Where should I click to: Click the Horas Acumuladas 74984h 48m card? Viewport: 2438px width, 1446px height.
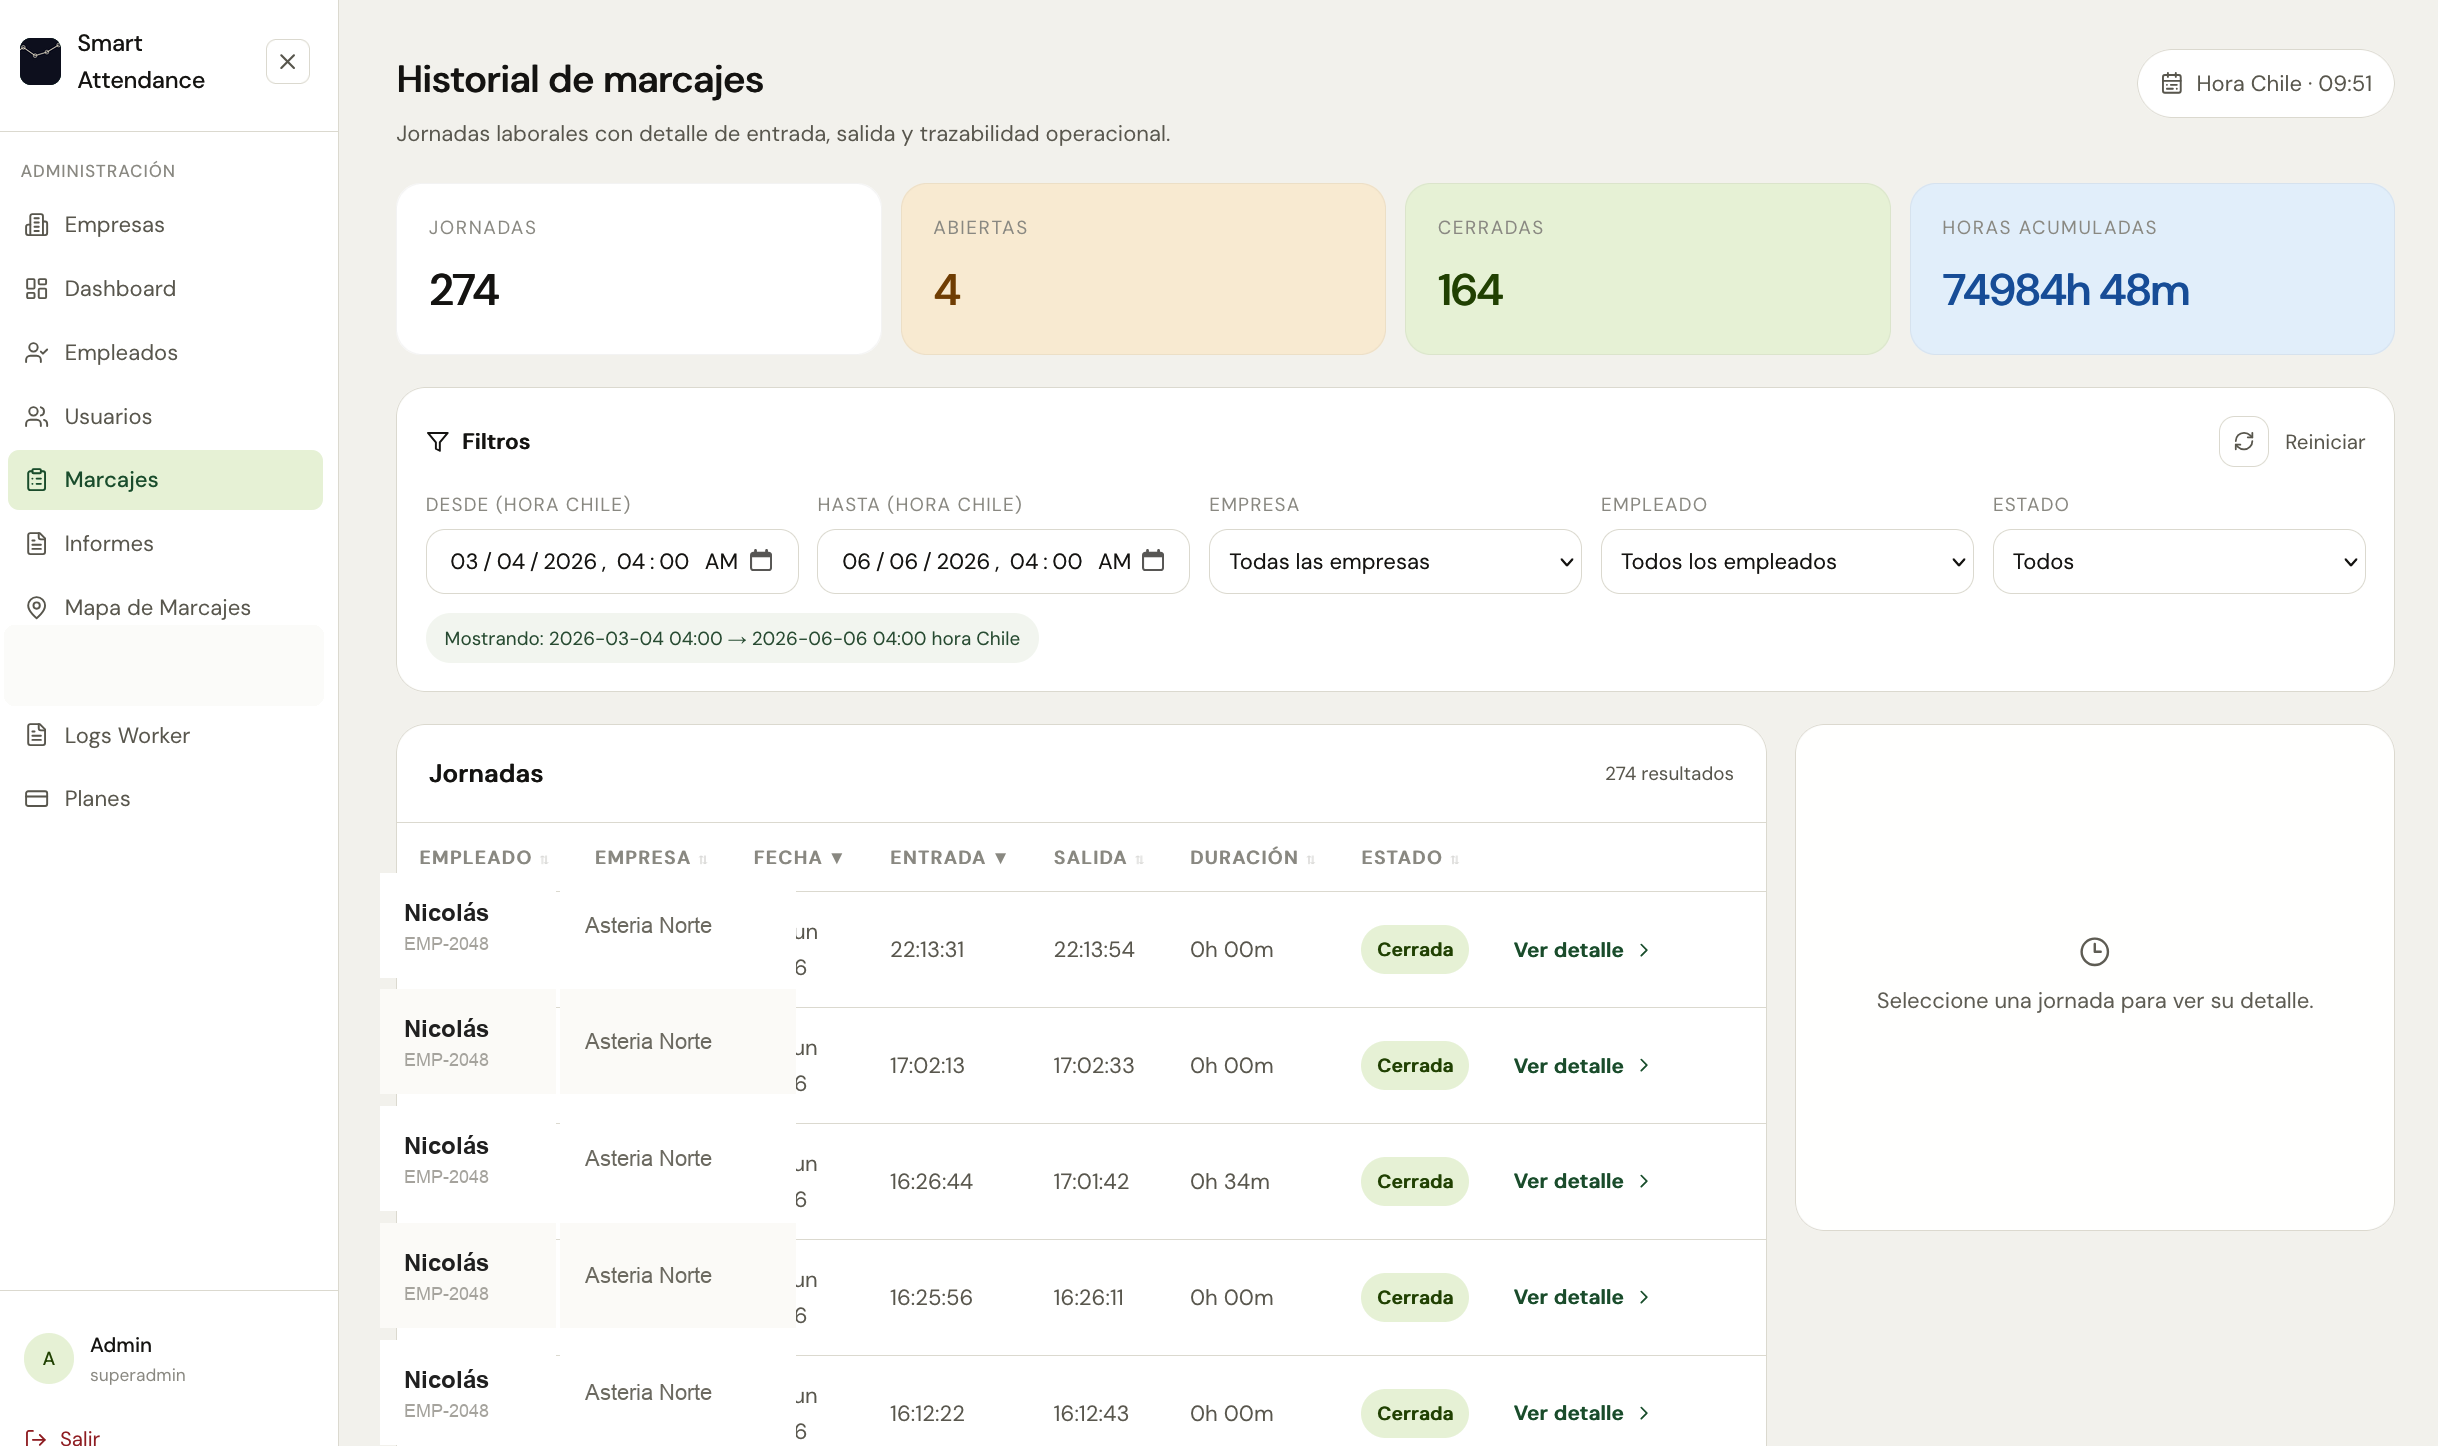point(2152,269)
